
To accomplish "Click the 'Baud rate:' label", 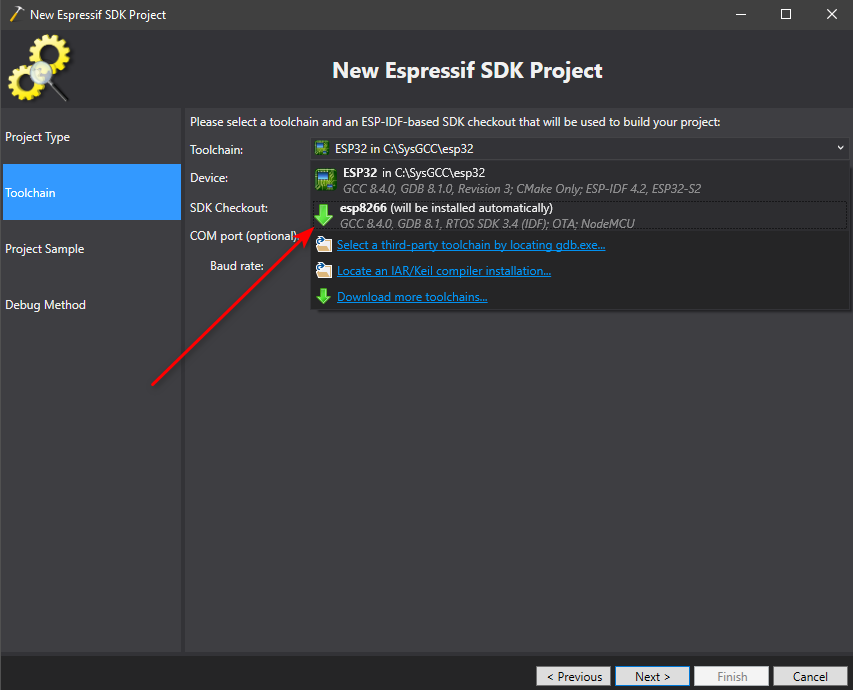I will (x=237, y=266).
